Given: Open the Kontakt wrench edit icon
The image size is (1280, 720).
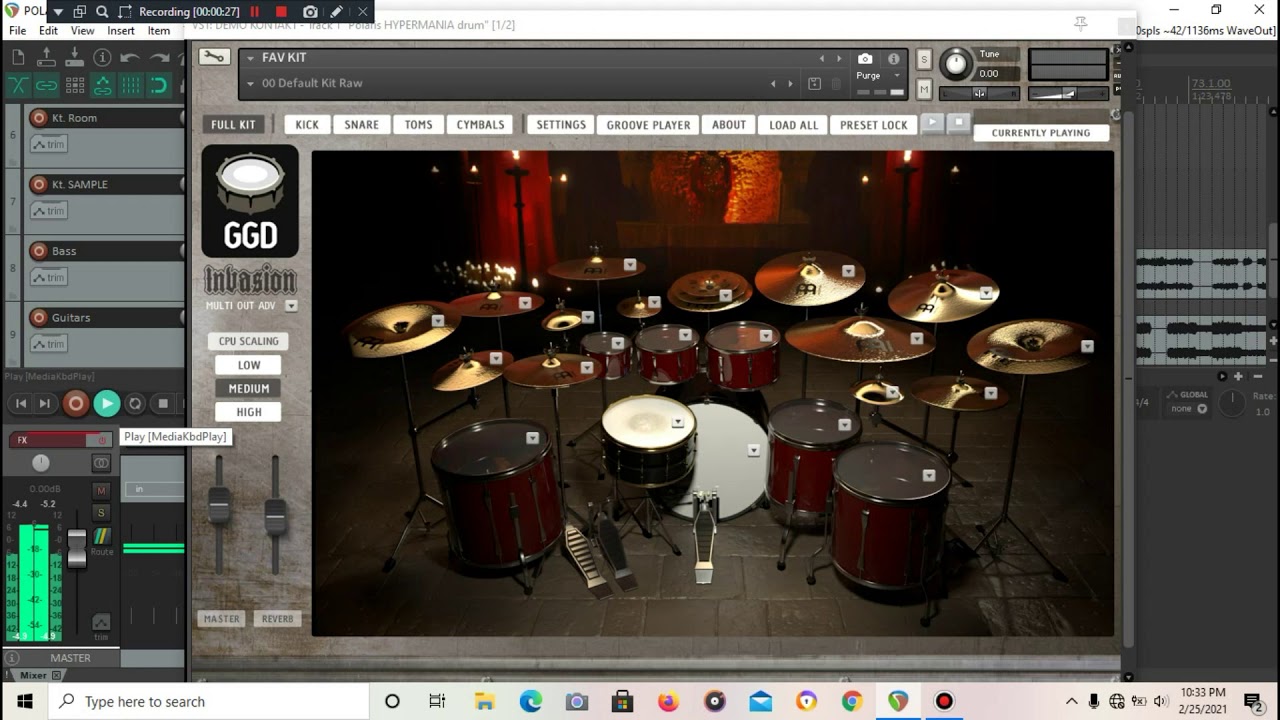Looking at the screenshot, I should [x=213, y=57].
